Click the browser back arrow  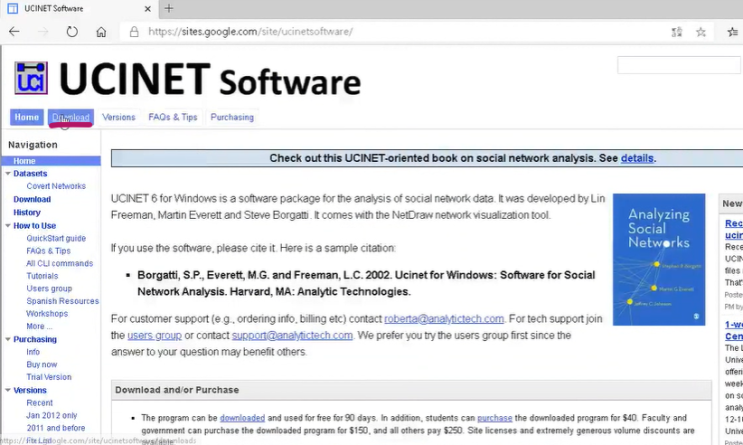14,32
